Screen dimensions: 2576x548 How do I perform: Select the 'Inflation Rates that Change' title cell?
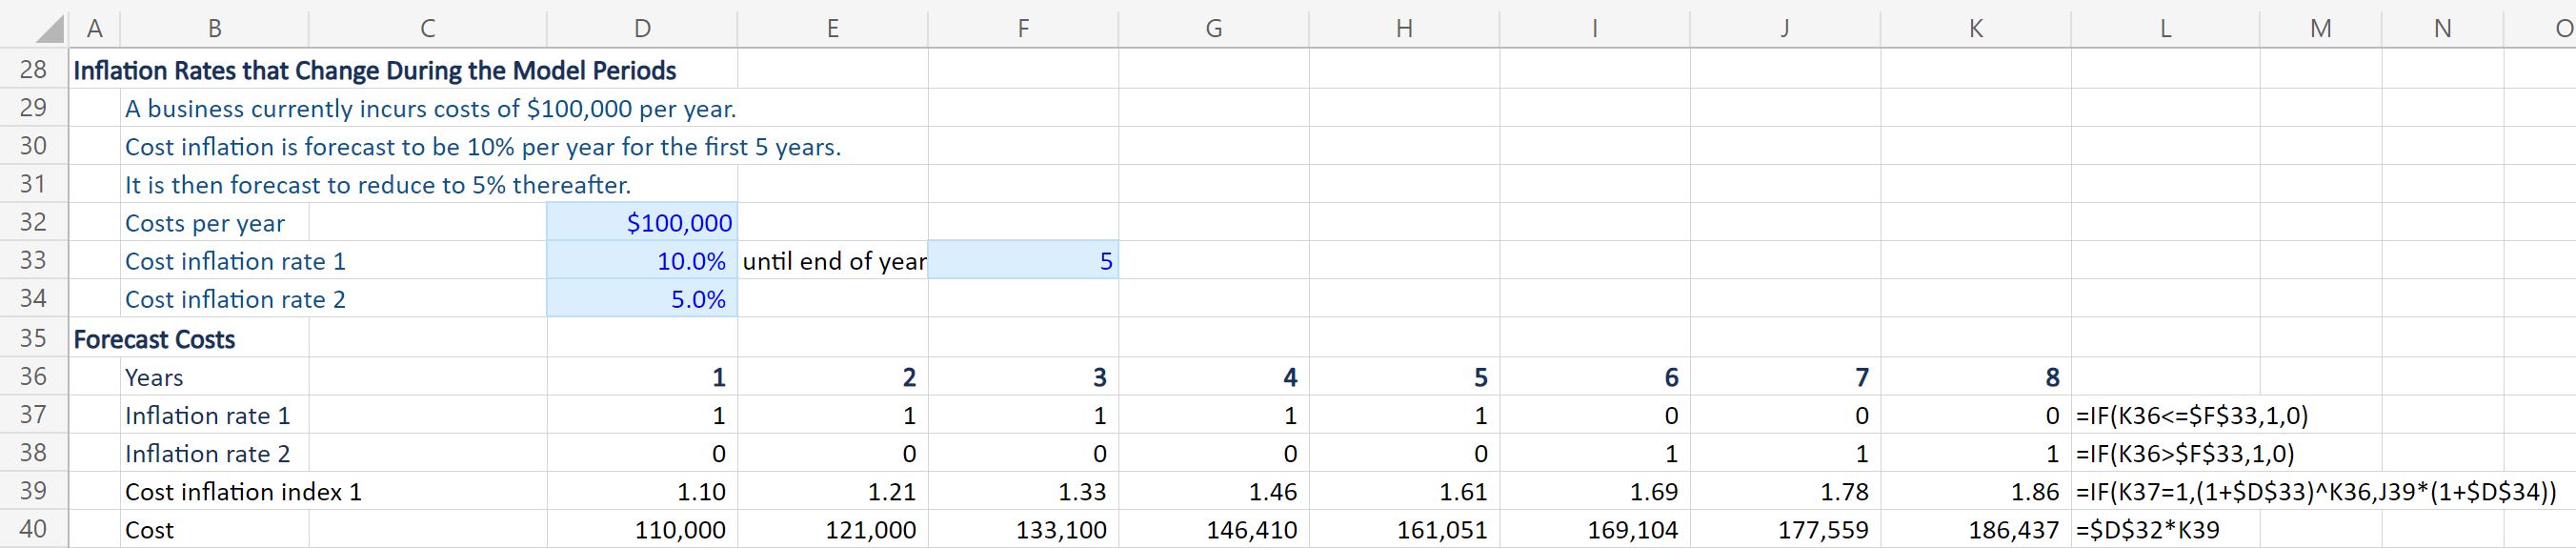pos(374,71)
